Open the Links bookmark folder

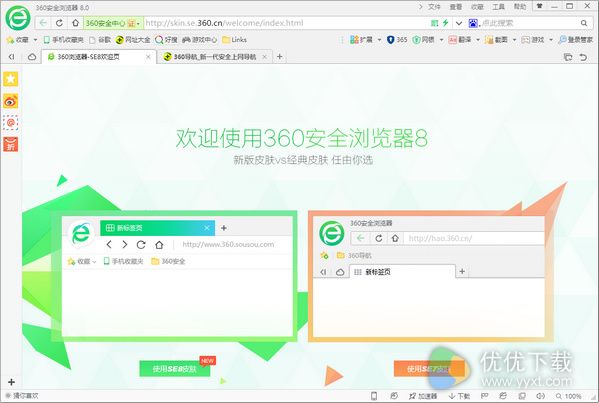point(235,40)
